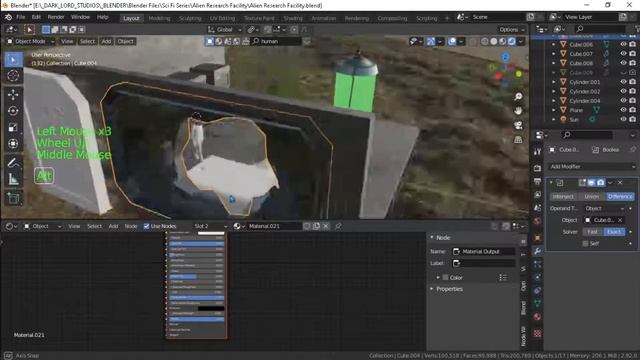Open the Modifier wrench properties tab
Viewport: 640px width, 360px height.
tap(537, 251)
